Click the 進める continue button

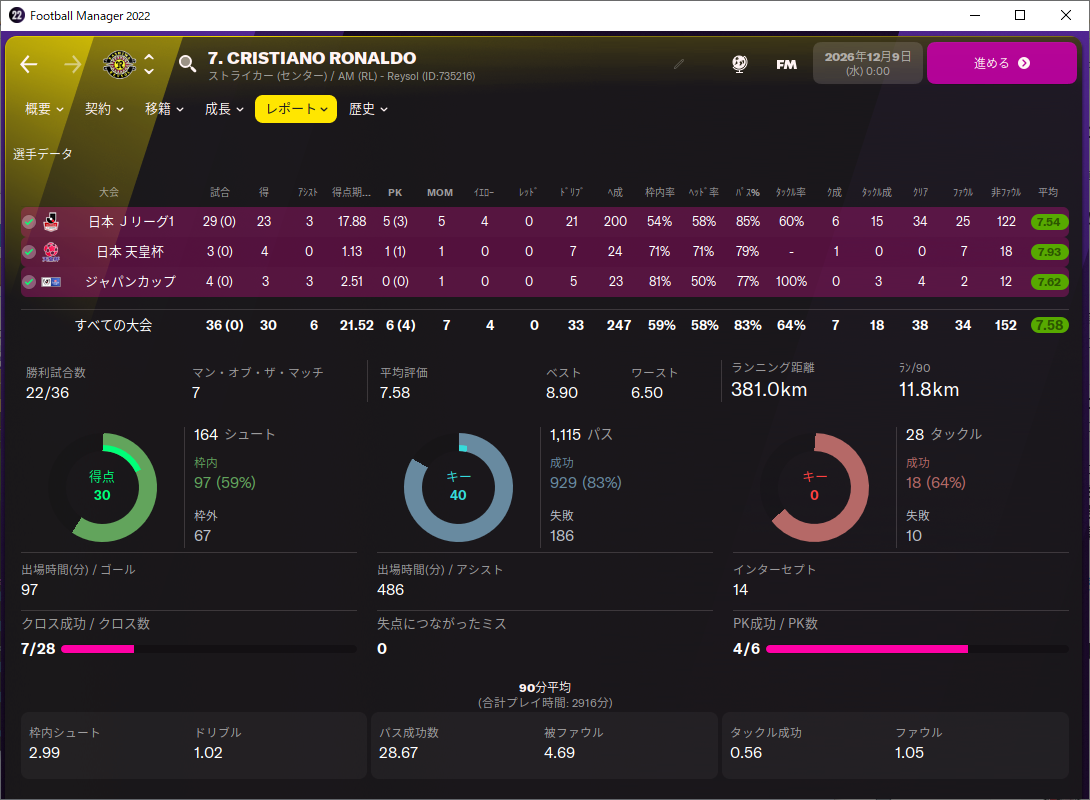coord(1002,63)
